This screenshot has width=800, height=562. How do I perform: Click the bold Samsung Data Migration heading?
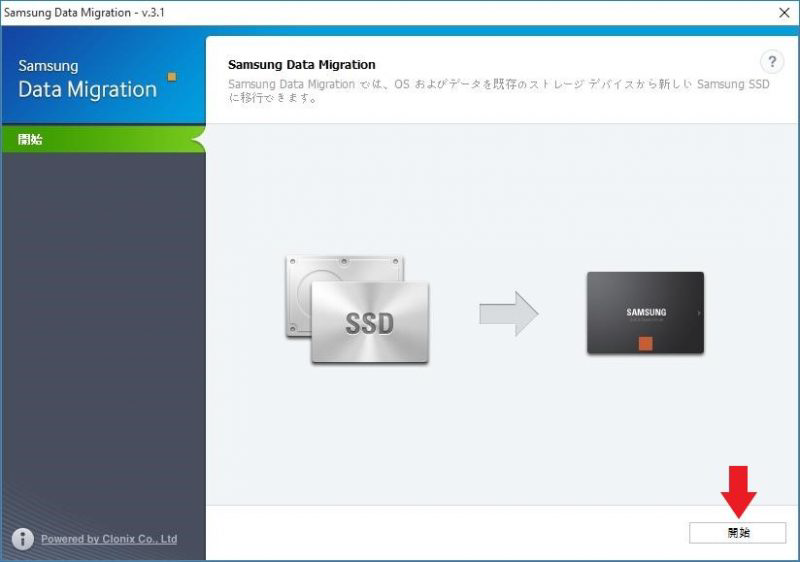coord(302,65)
